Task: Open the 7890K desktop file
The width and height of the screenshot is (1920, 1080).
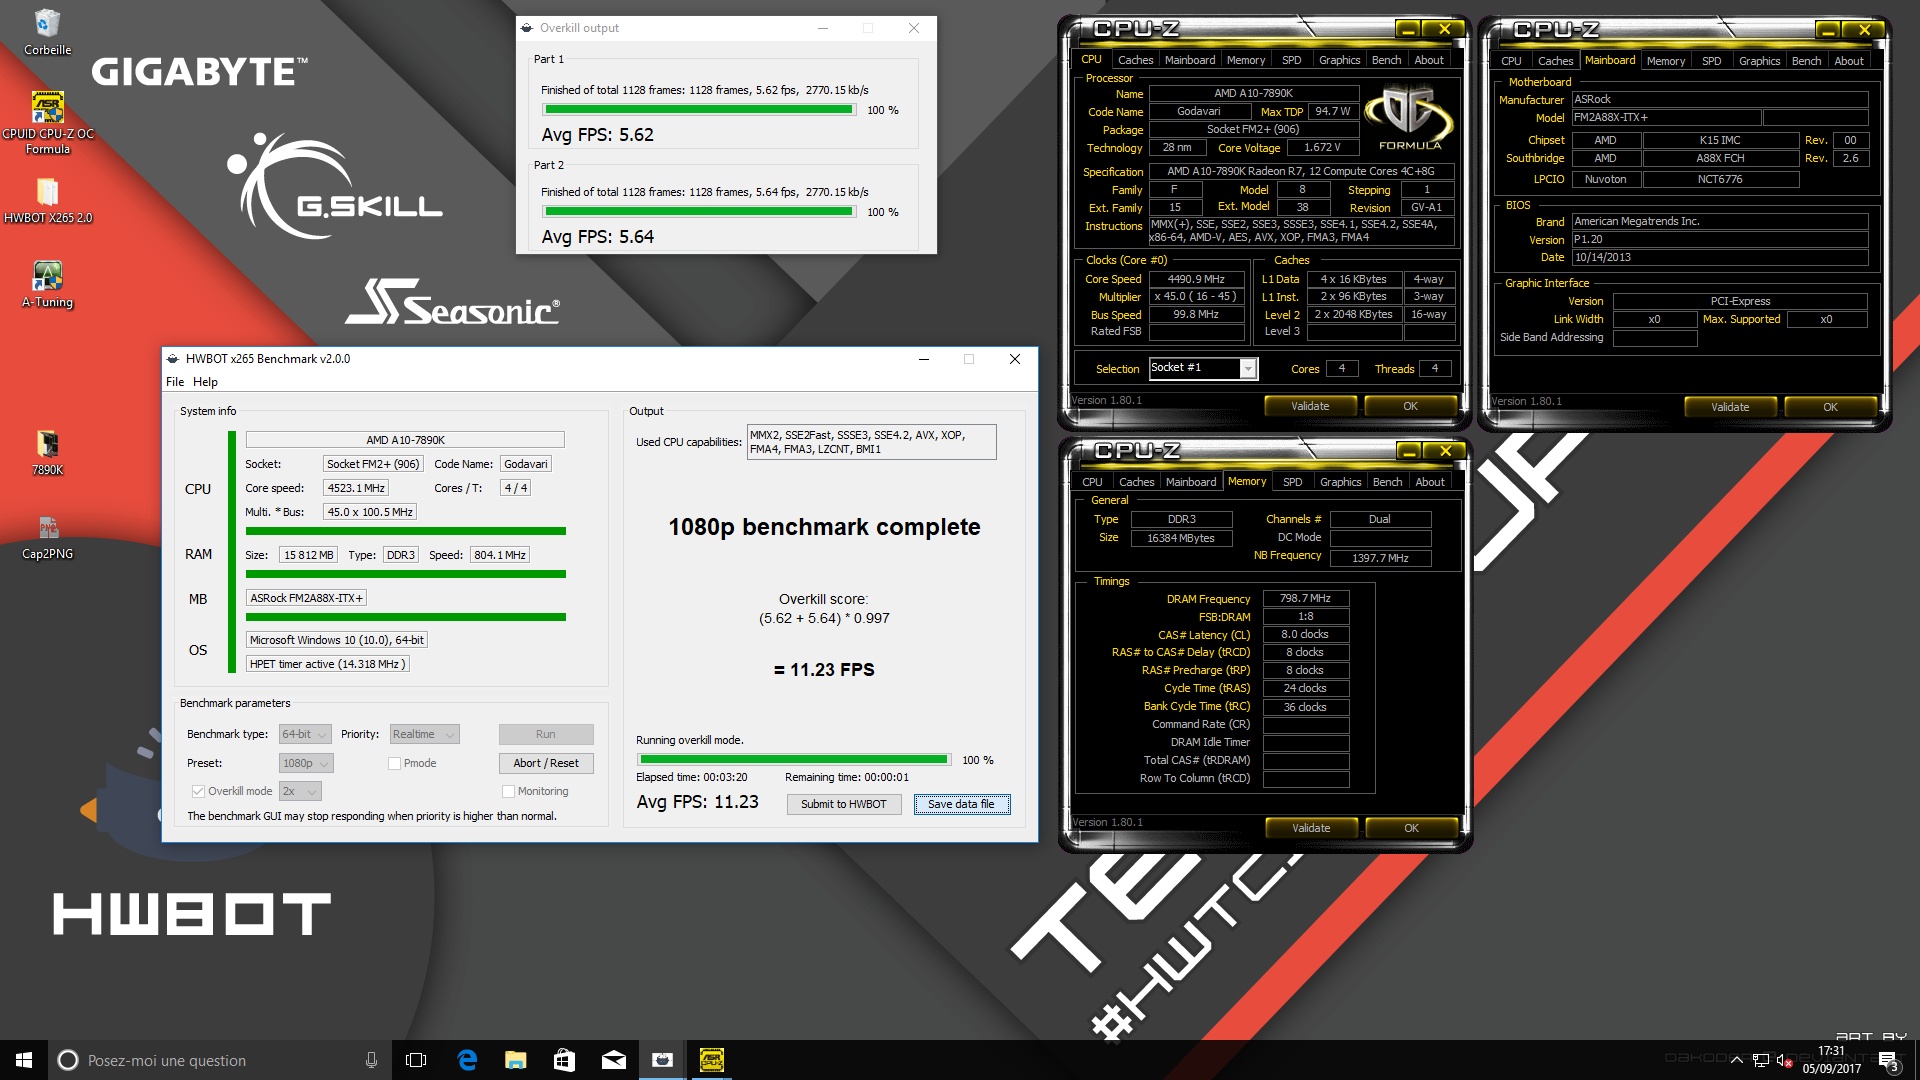Action: (47, 452)
